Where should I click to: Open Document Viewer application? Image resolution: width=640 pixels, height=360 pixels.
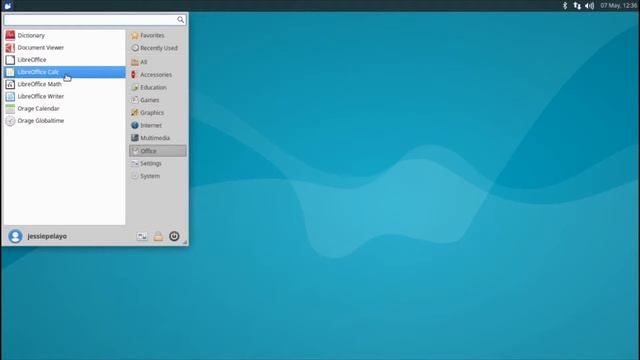[64, 48]
